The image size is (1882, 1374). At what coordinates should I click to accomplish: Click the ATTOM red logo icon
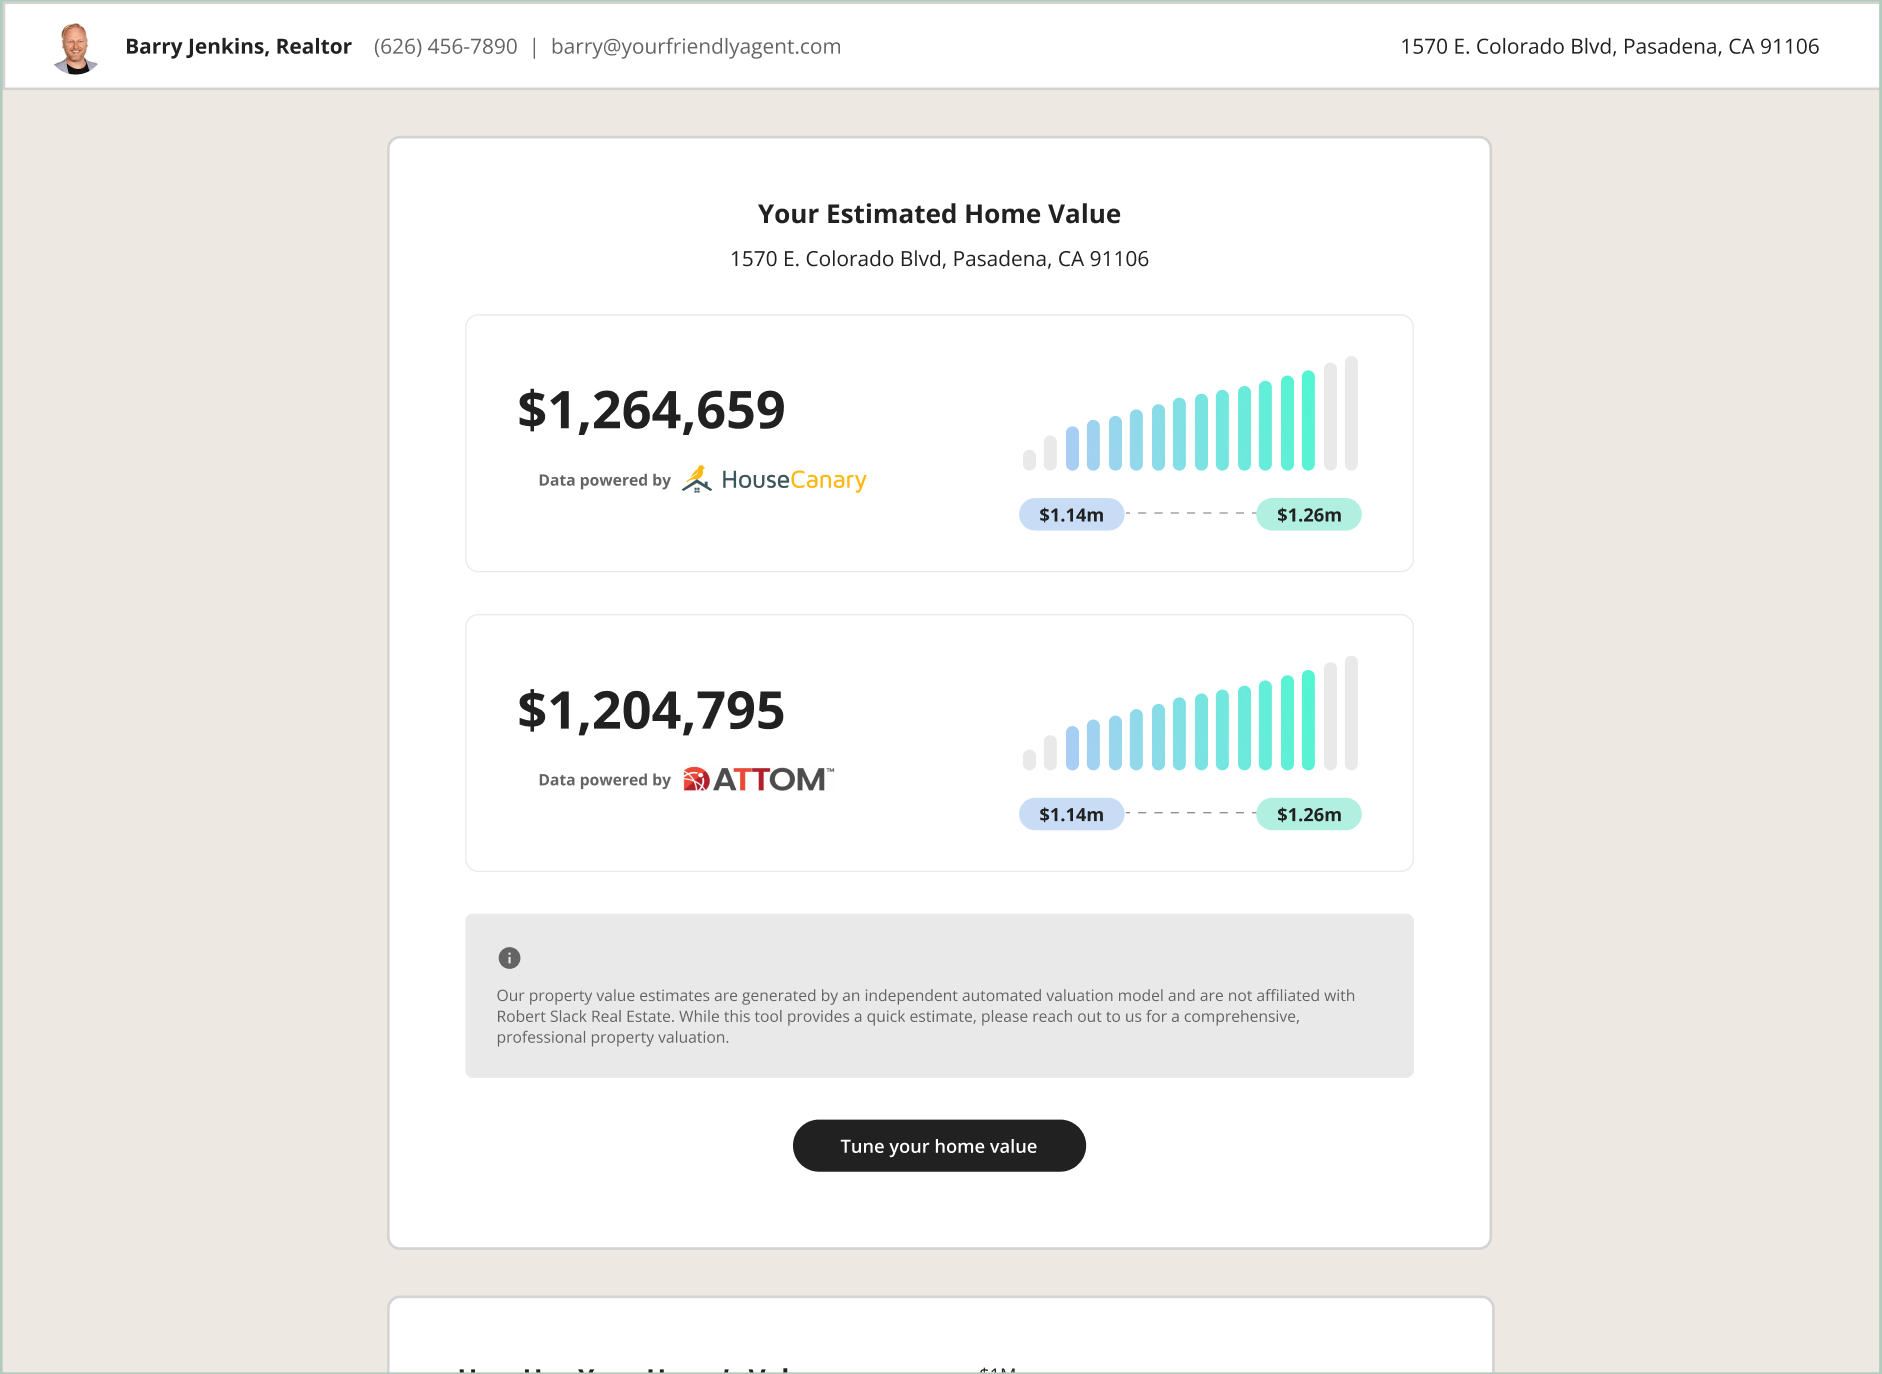click(696, 780)
